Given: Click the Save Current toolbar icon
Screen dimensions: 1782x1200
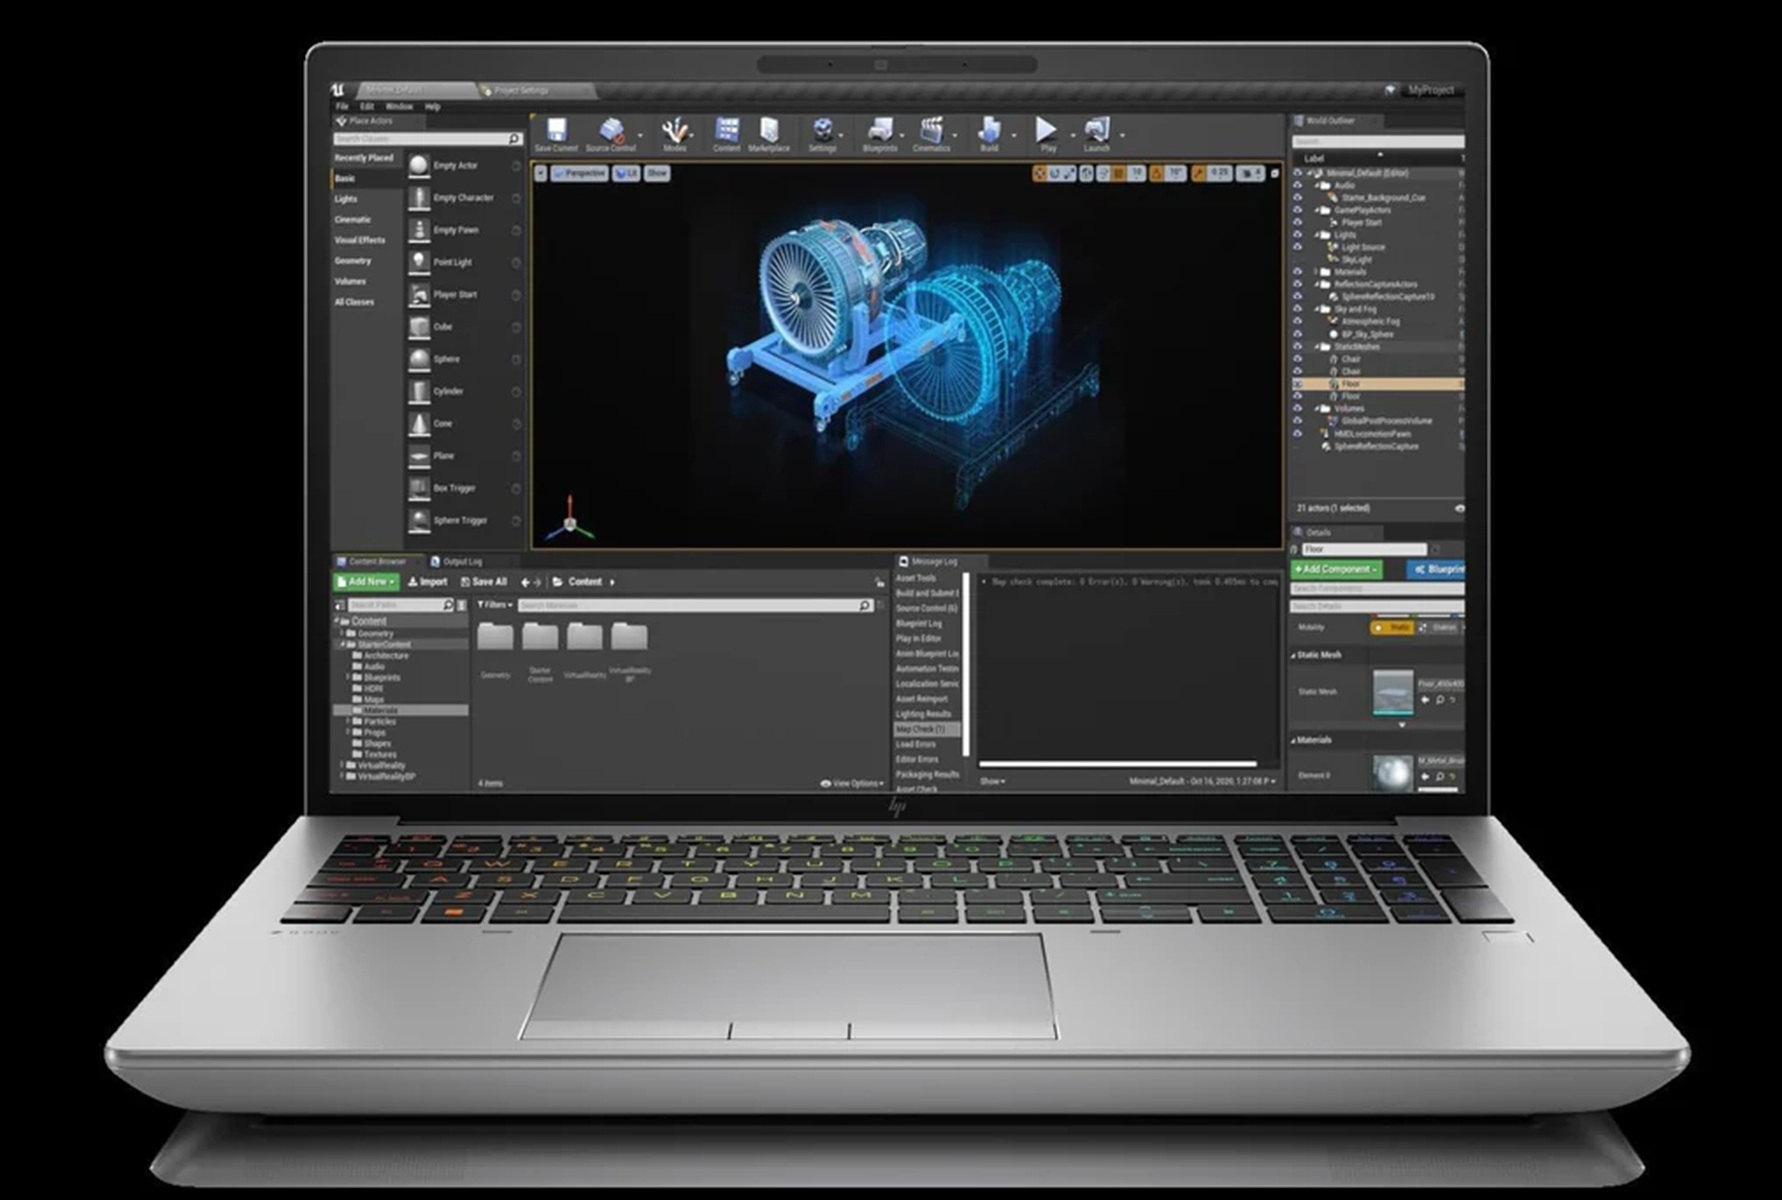Looking at the screenshot, I should 556,130.
